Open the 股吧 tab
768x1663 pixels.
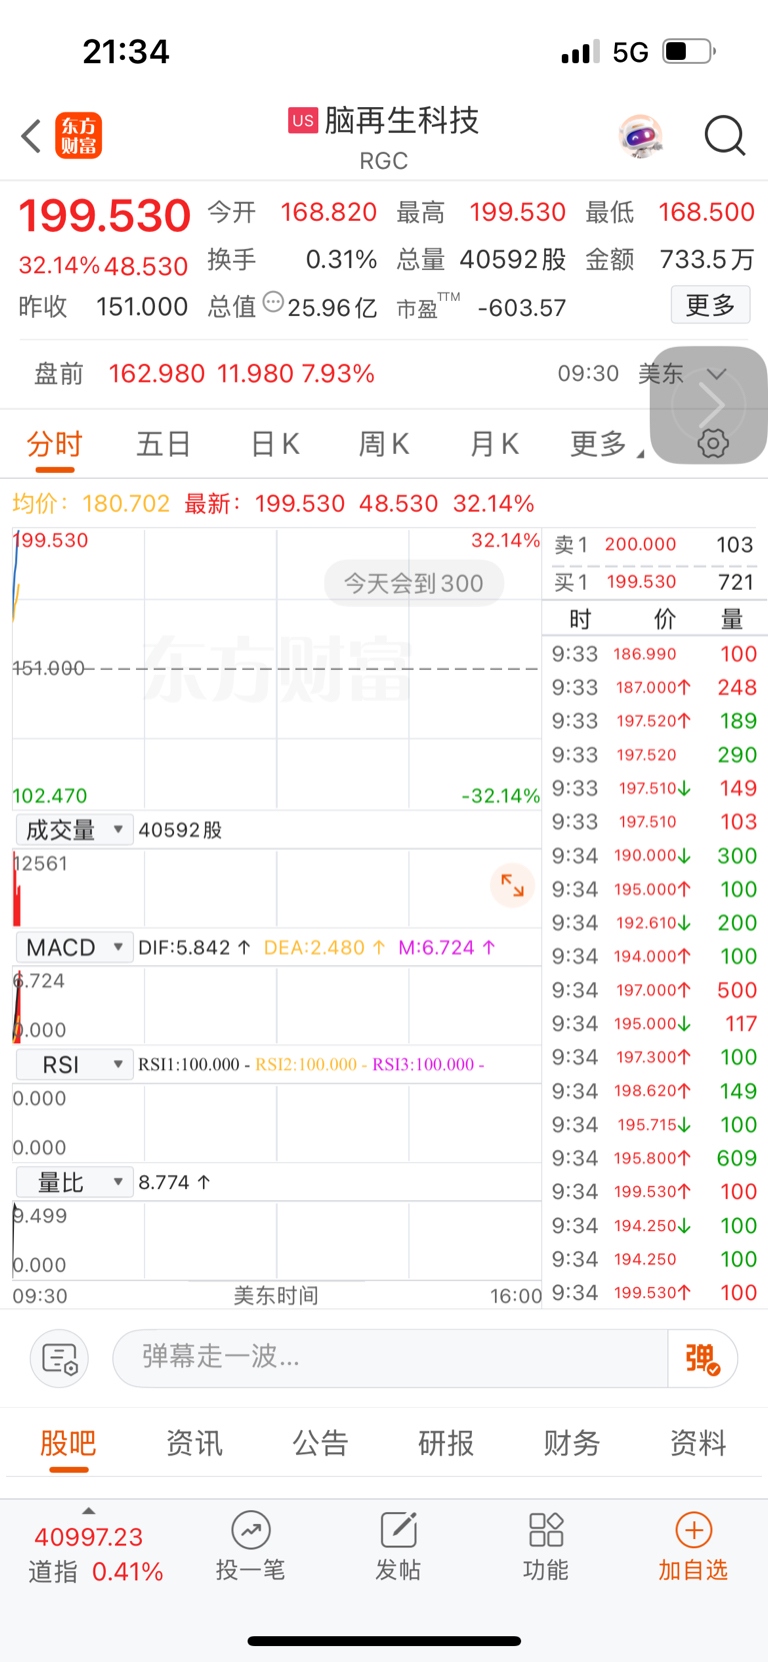68,1443
